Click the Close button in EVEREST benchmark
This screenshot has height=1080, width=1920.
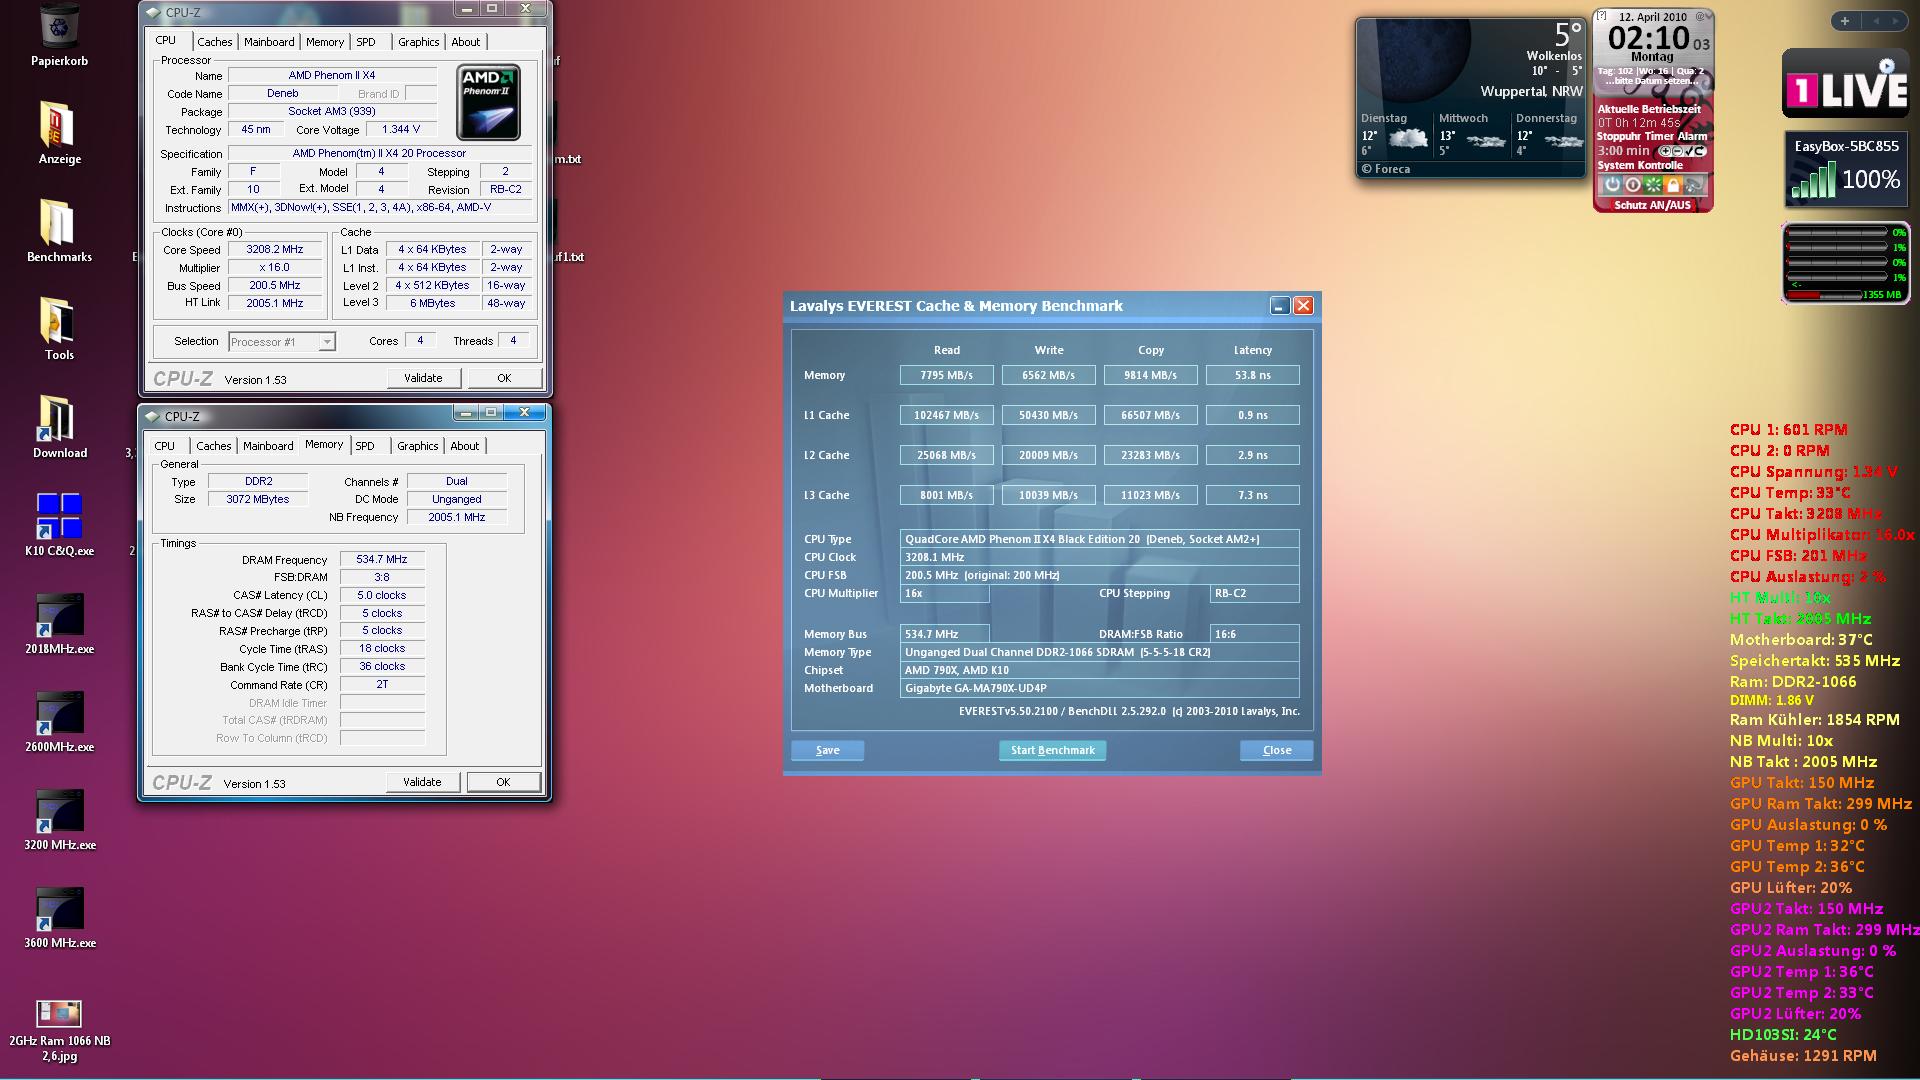(x=1276, y=750)
